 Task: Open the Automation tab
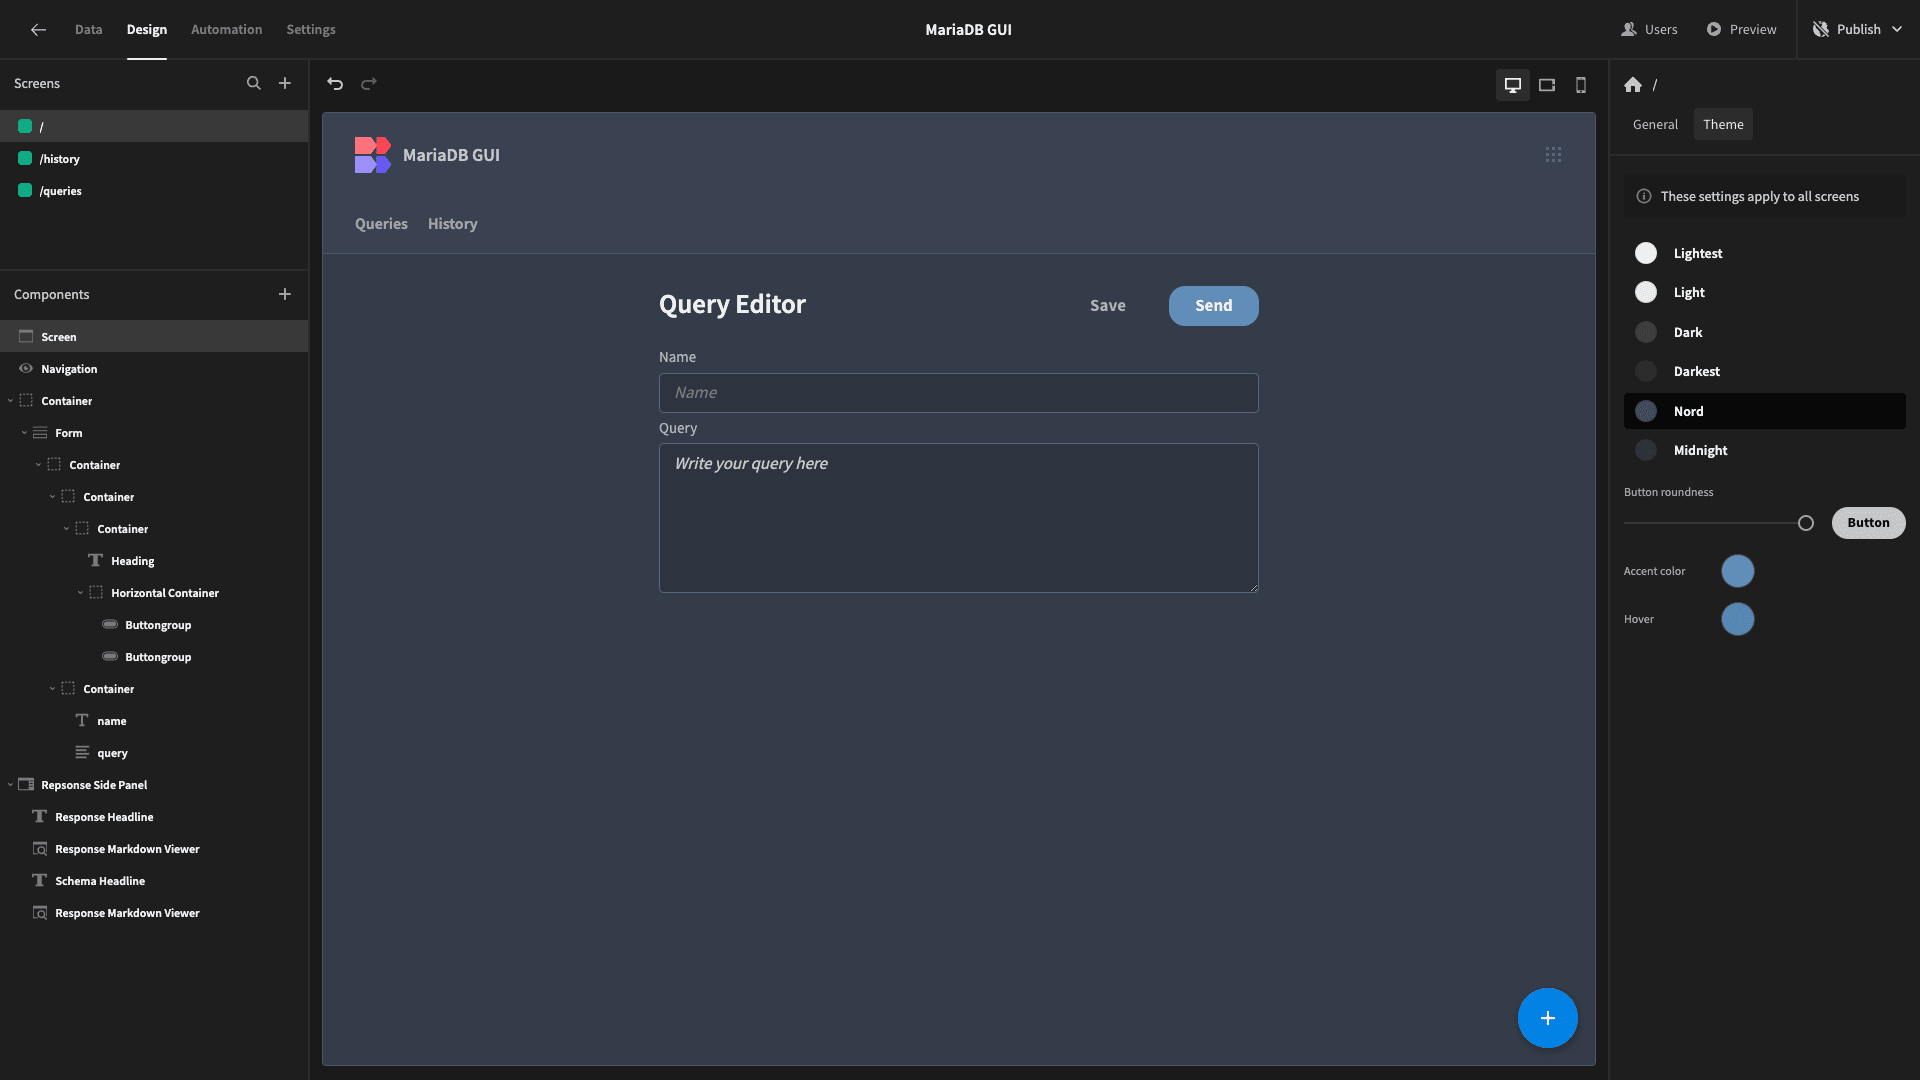coord(227,29)
